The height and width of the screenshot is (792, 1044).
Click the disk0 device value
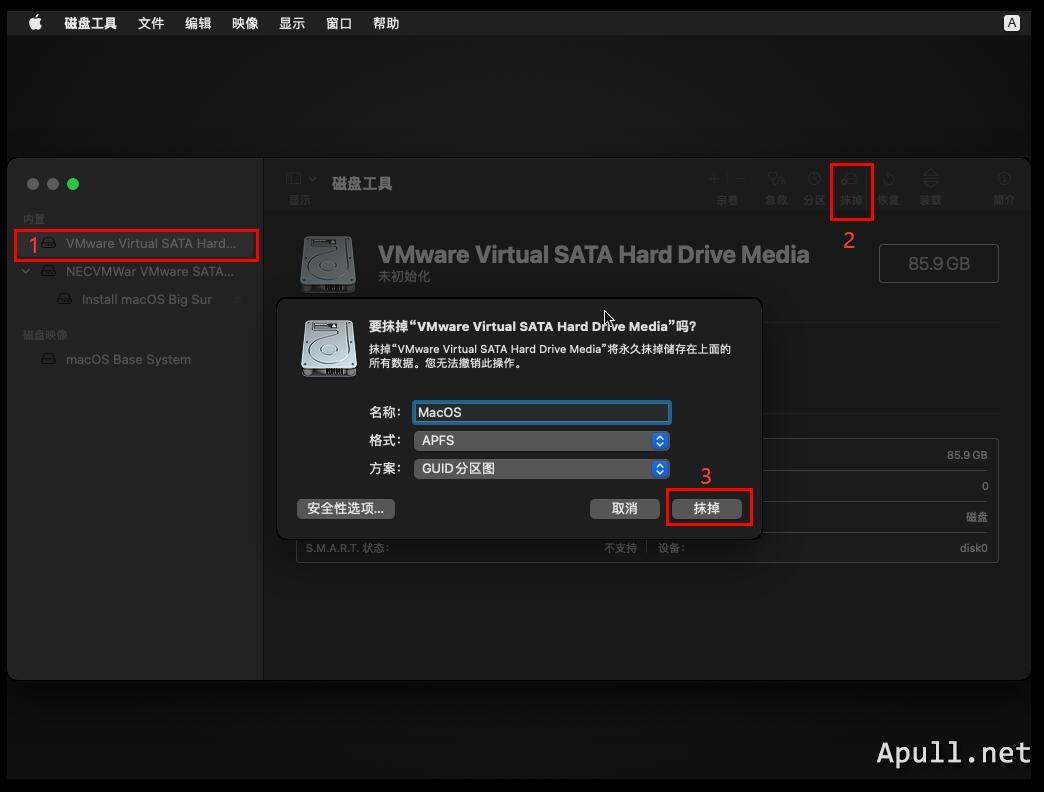973,548
